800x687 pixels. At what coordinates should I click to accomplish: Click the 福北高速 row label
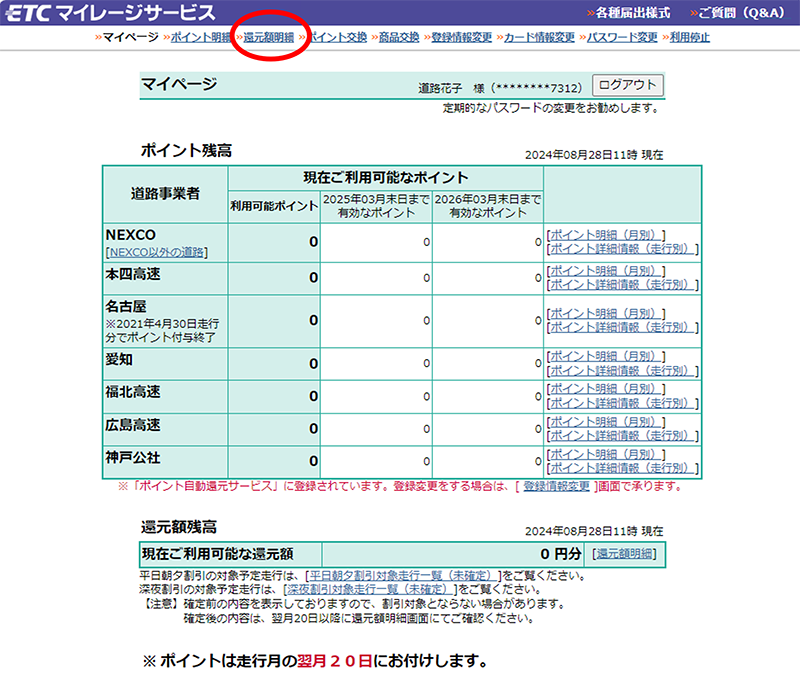point(133,392)
